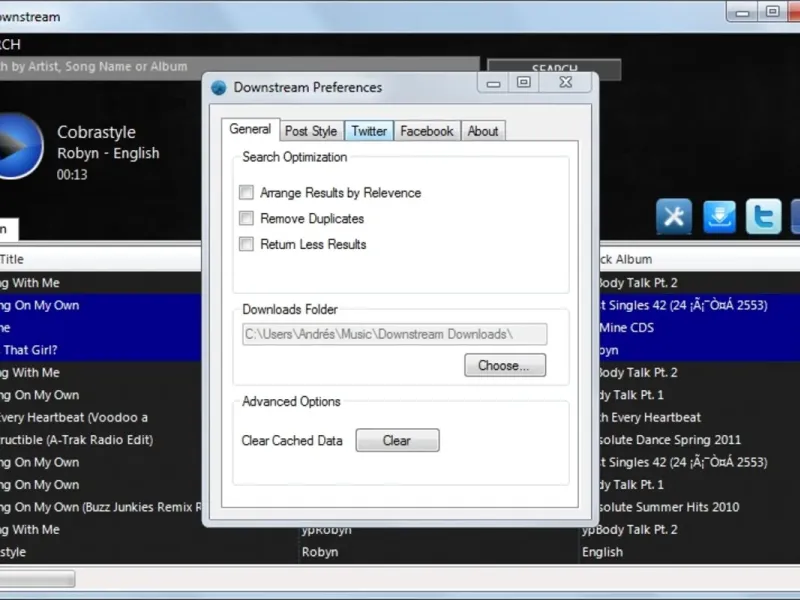Click the 'Every Heartbeat' album cell
Screen dimensions: 800x600
649,417
